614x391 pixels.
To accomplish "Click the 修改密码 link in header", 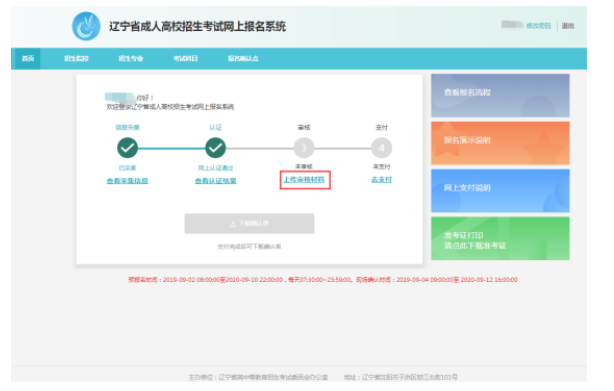I will click(x=538, y=26).
